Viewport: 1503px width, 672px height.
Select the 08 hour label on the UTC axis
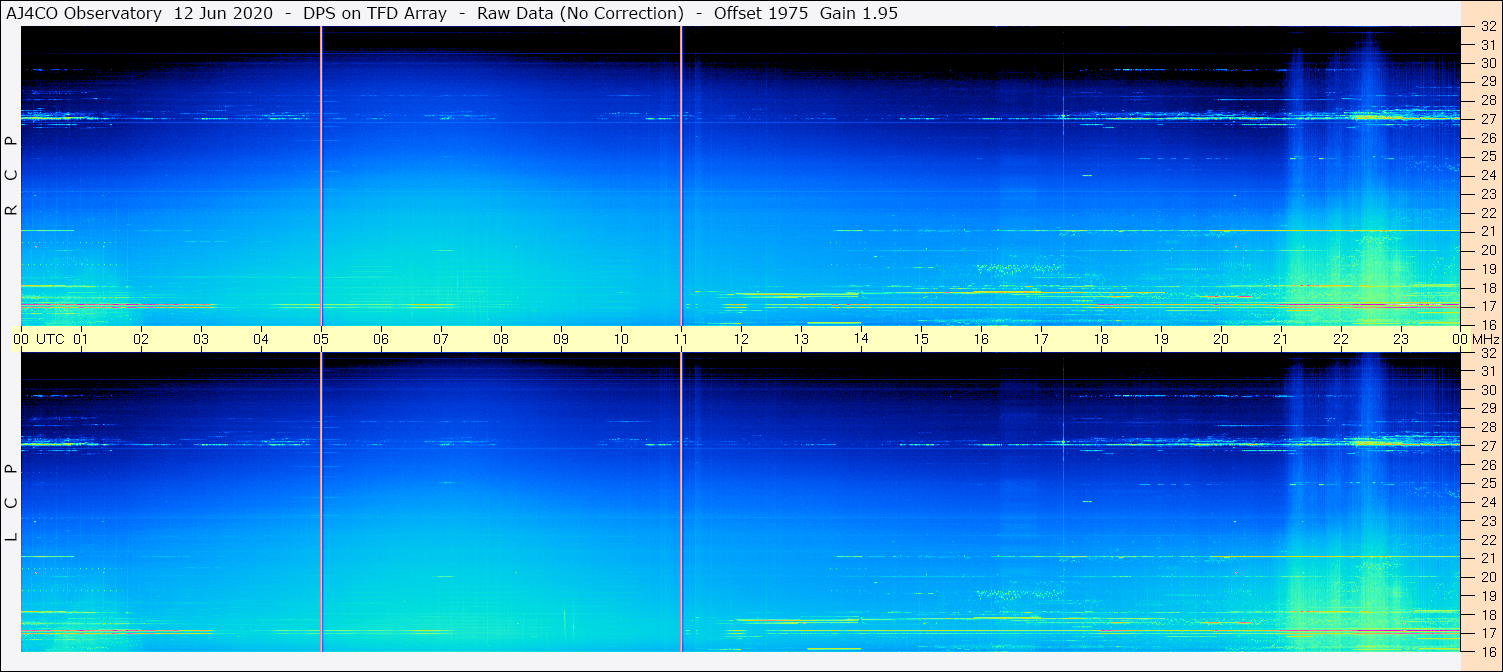click(x=501, y=340)
